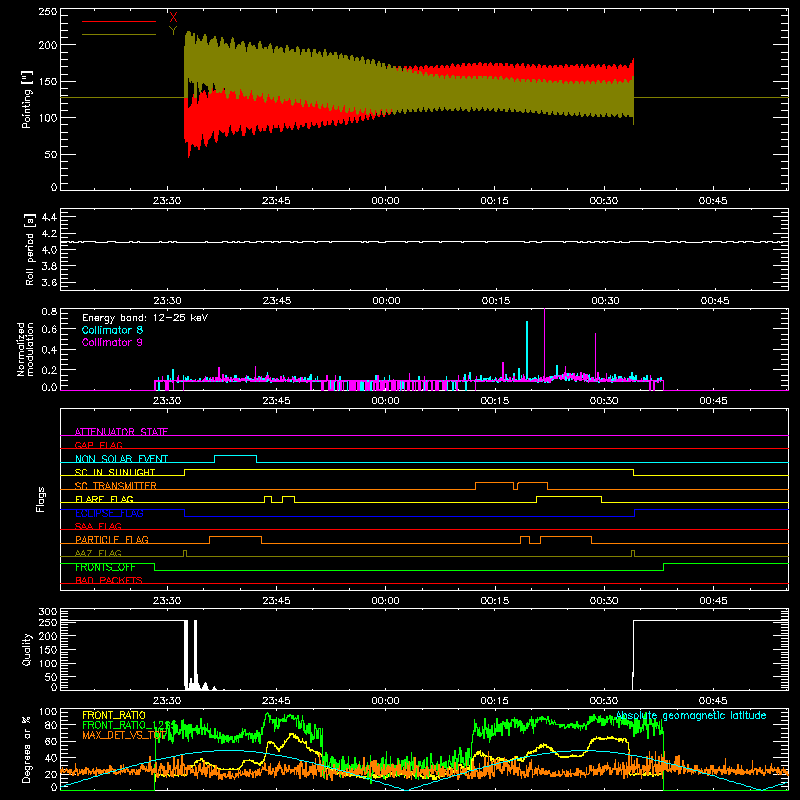Click the 00:15 tick under Roll period plot

coord(495,301)
